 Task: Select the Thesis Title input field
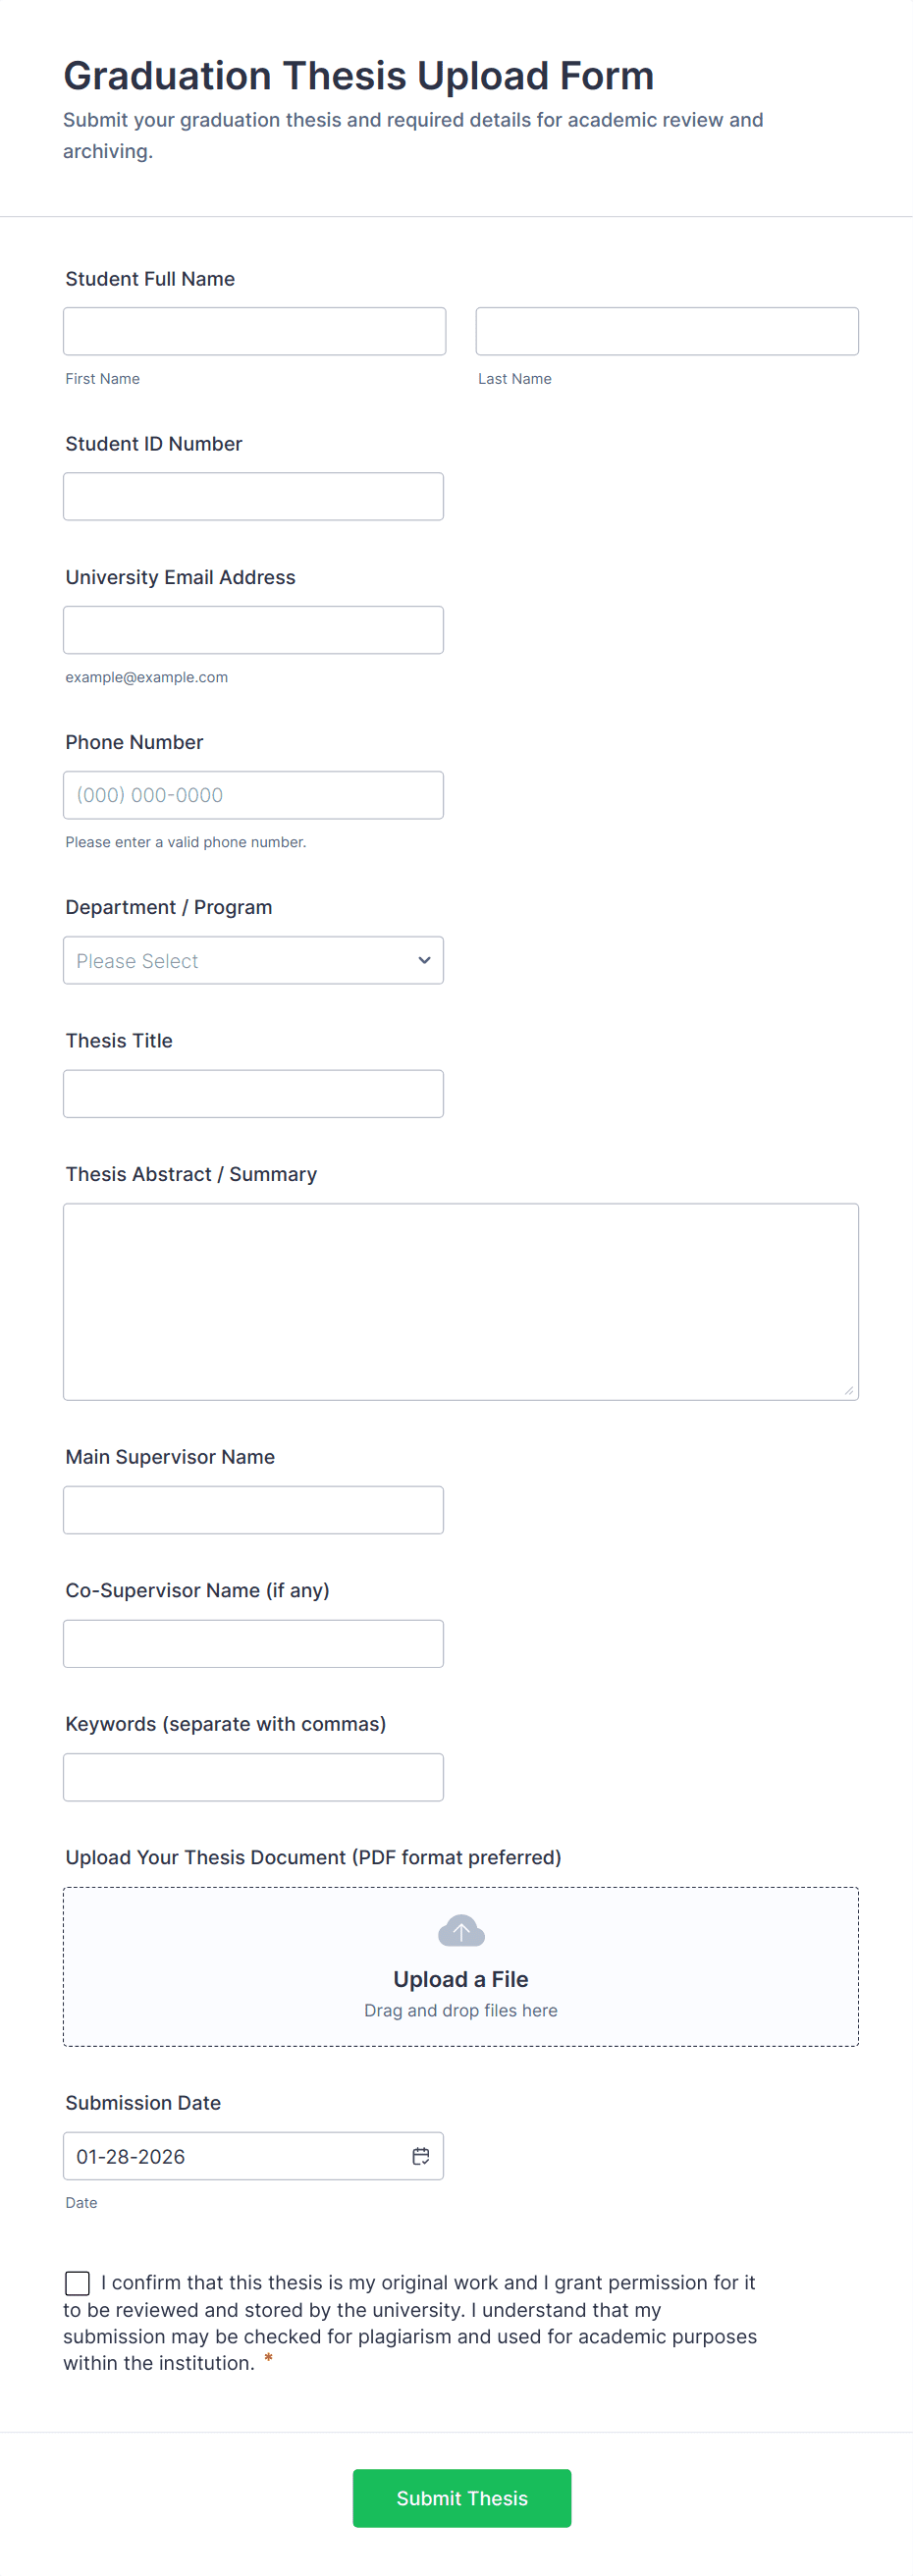253,1093
